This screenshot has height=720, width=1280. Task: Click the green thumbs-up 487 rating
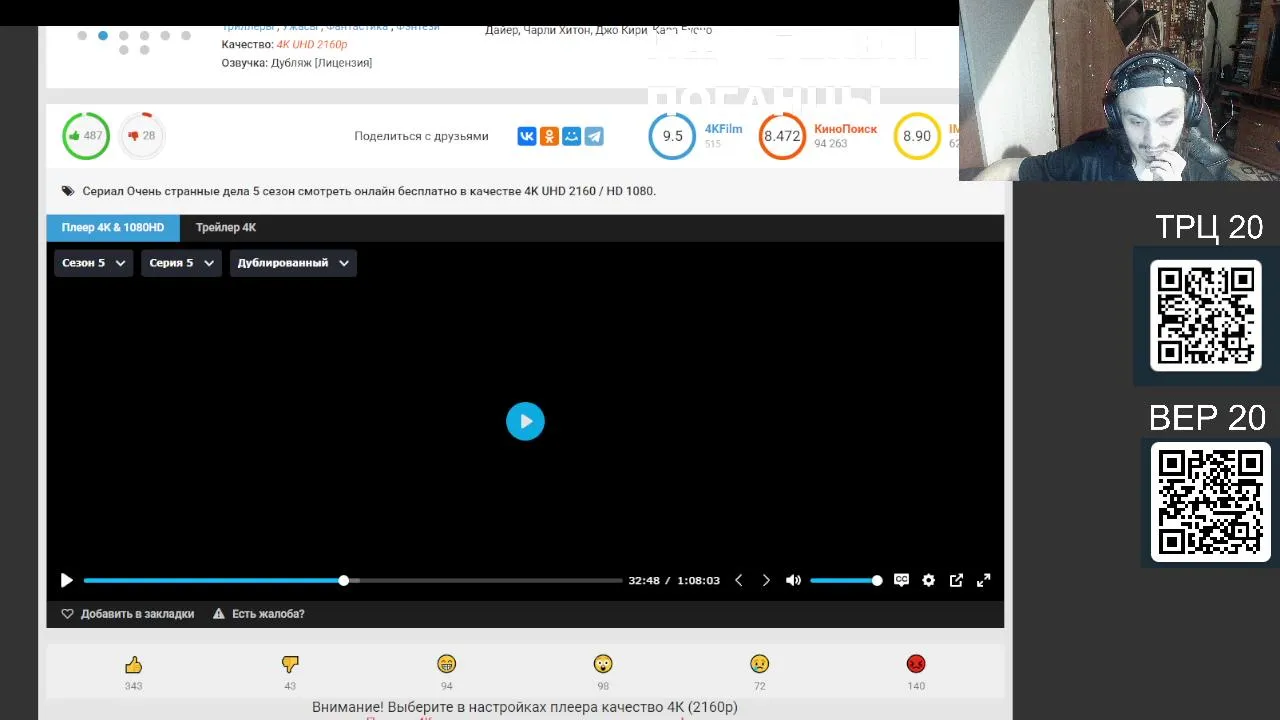[x=86, y=136]
